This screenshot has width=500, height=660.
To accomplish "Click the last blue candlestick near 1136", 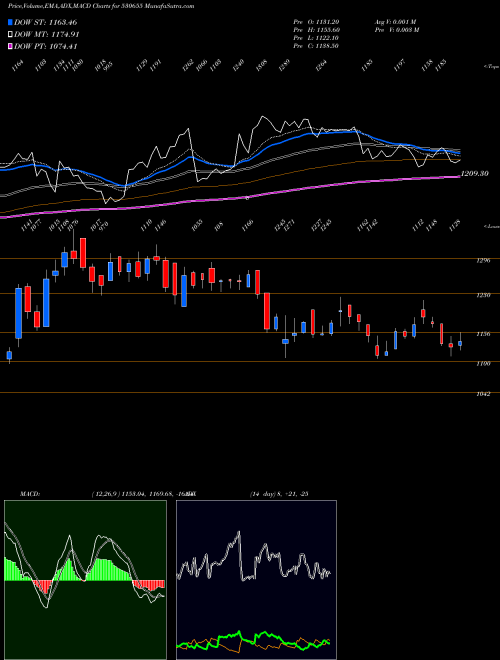I will tap(460, 343).
